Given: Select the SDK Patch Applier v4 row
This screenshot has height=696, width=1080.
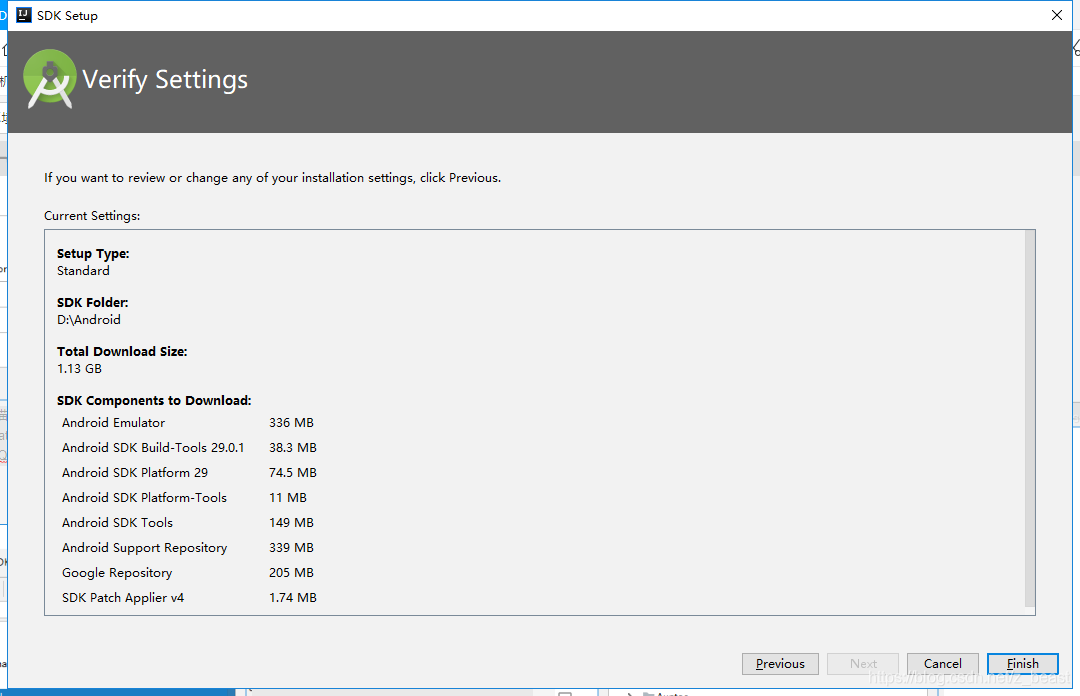Looking at the screenshot, I should point(189,597).
